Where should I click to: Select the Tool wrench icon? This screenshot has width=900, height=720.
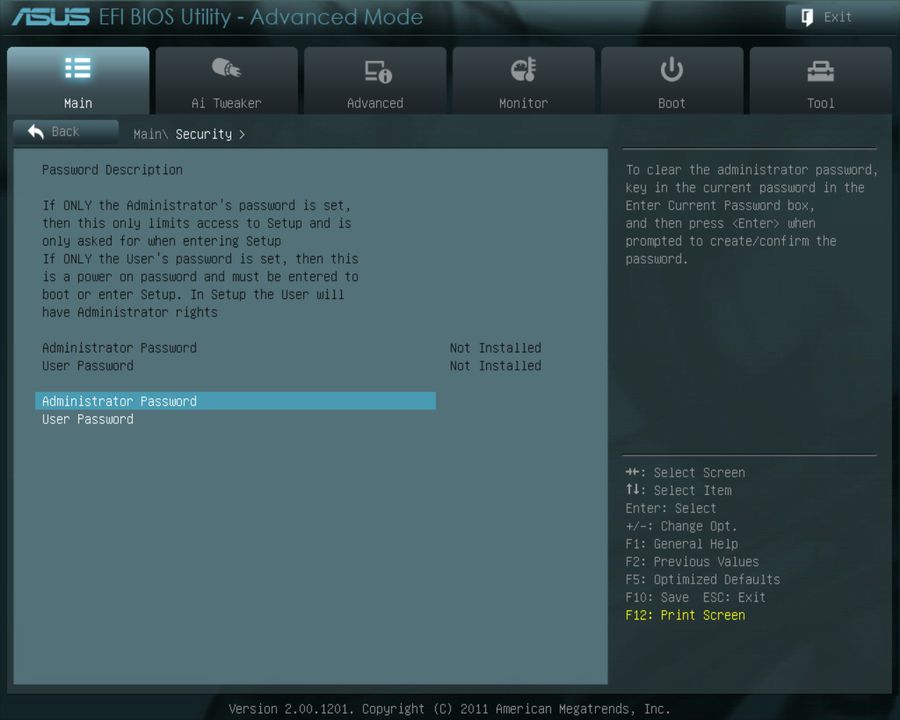(x=820, y=68)
